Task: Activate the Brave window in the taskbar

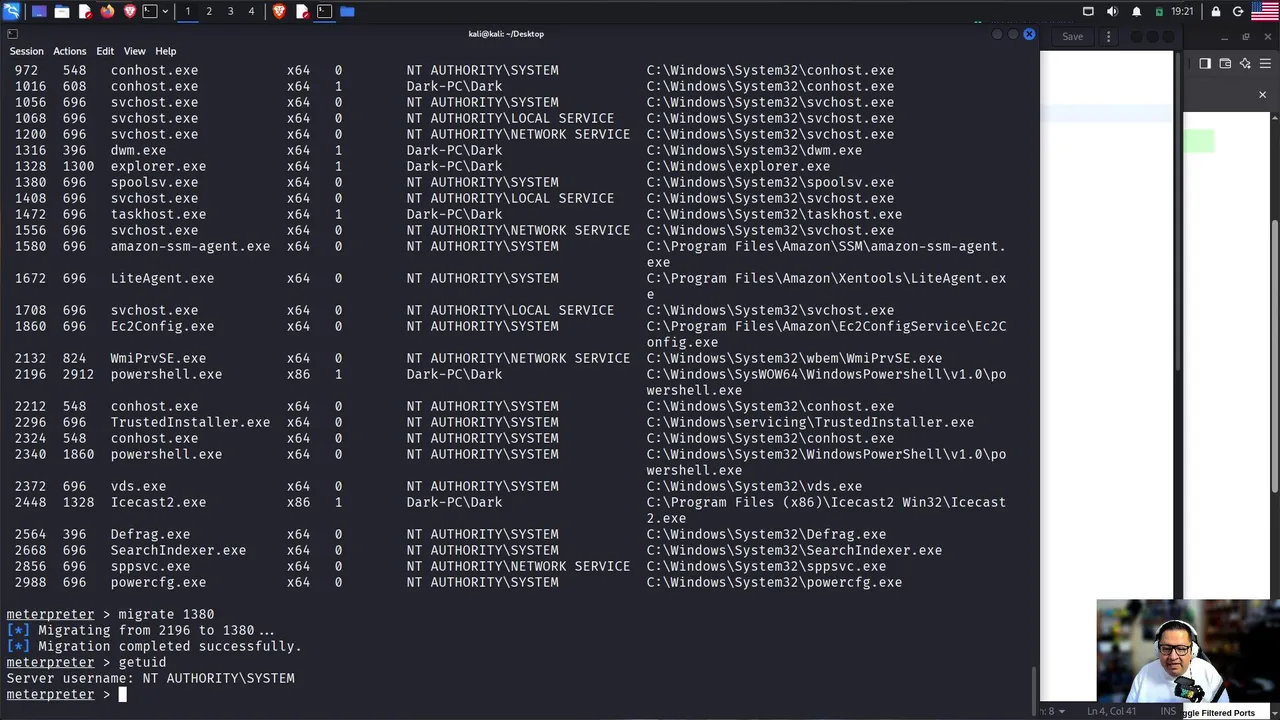Action: click(x=279, y=12)
